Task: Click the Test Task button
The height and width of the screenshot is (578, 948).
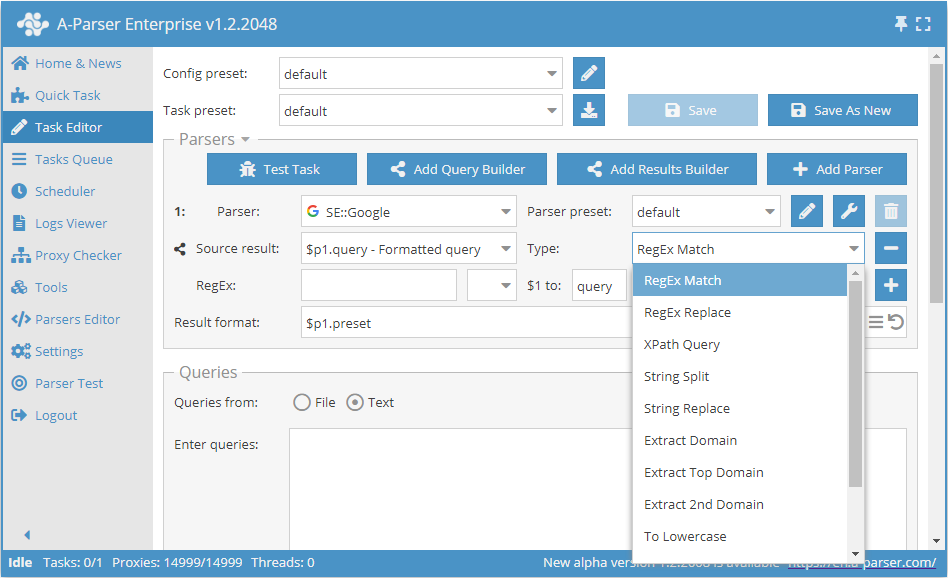Action: (281, 169)
